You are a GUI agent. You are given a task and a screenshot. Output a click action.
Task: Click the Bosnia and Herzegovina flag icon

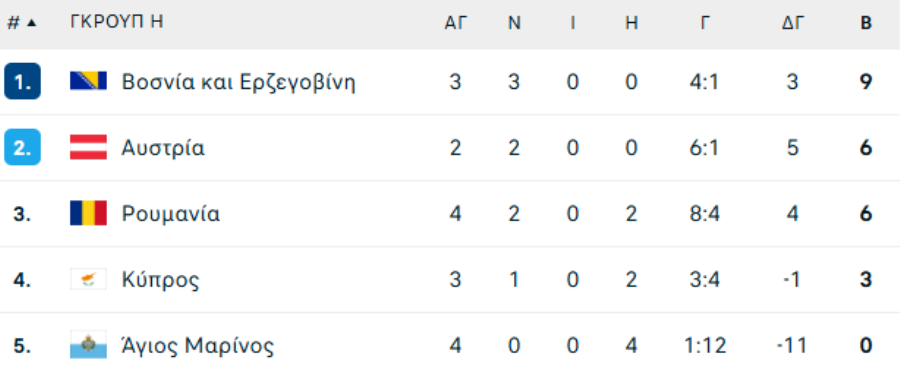(88, 81)
